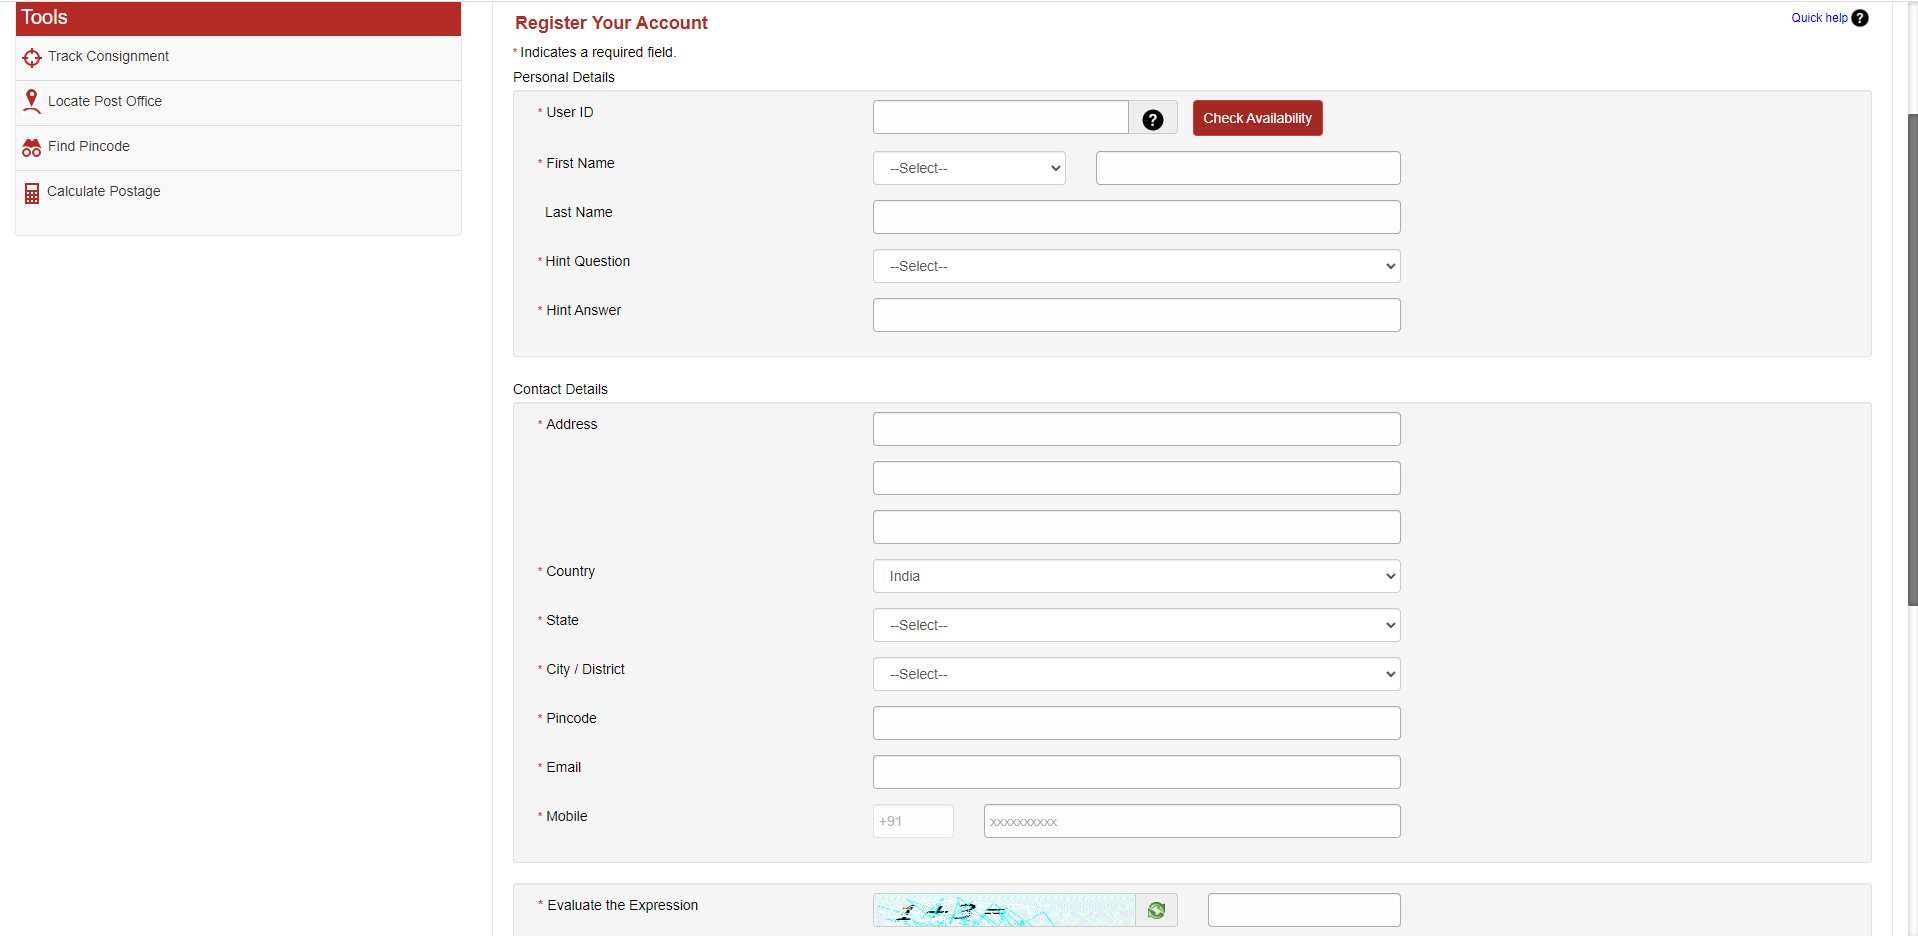Click the Track Consignment crosshair icon
The height and width of the screenshot is (936, 1918).
pyautogui.click(x=32, y=58)
